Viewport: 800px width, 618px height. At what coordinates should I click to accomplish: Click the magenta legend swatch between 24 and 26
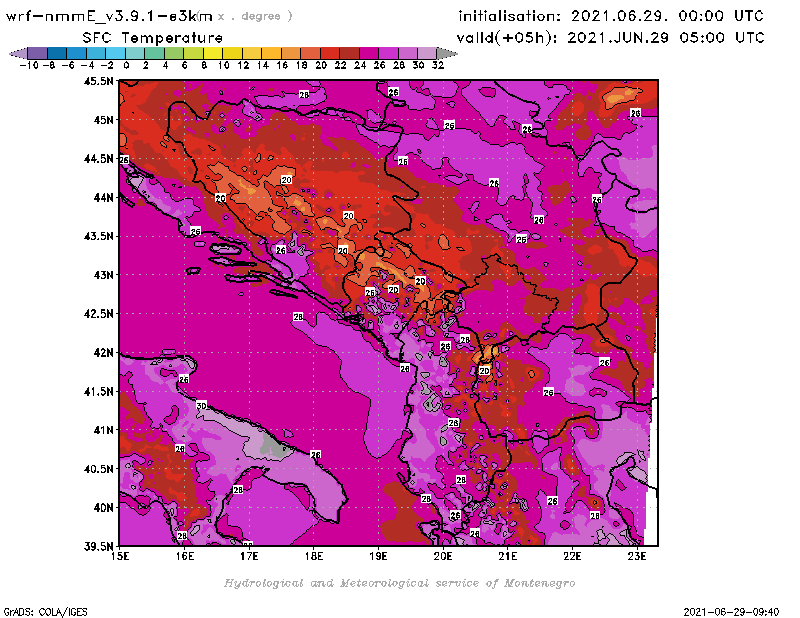369,53
